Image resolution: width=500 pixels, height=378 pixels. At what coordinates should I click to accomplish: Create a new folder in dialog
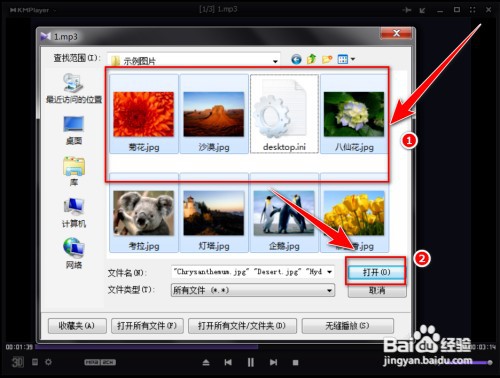(x=327, y=59)
